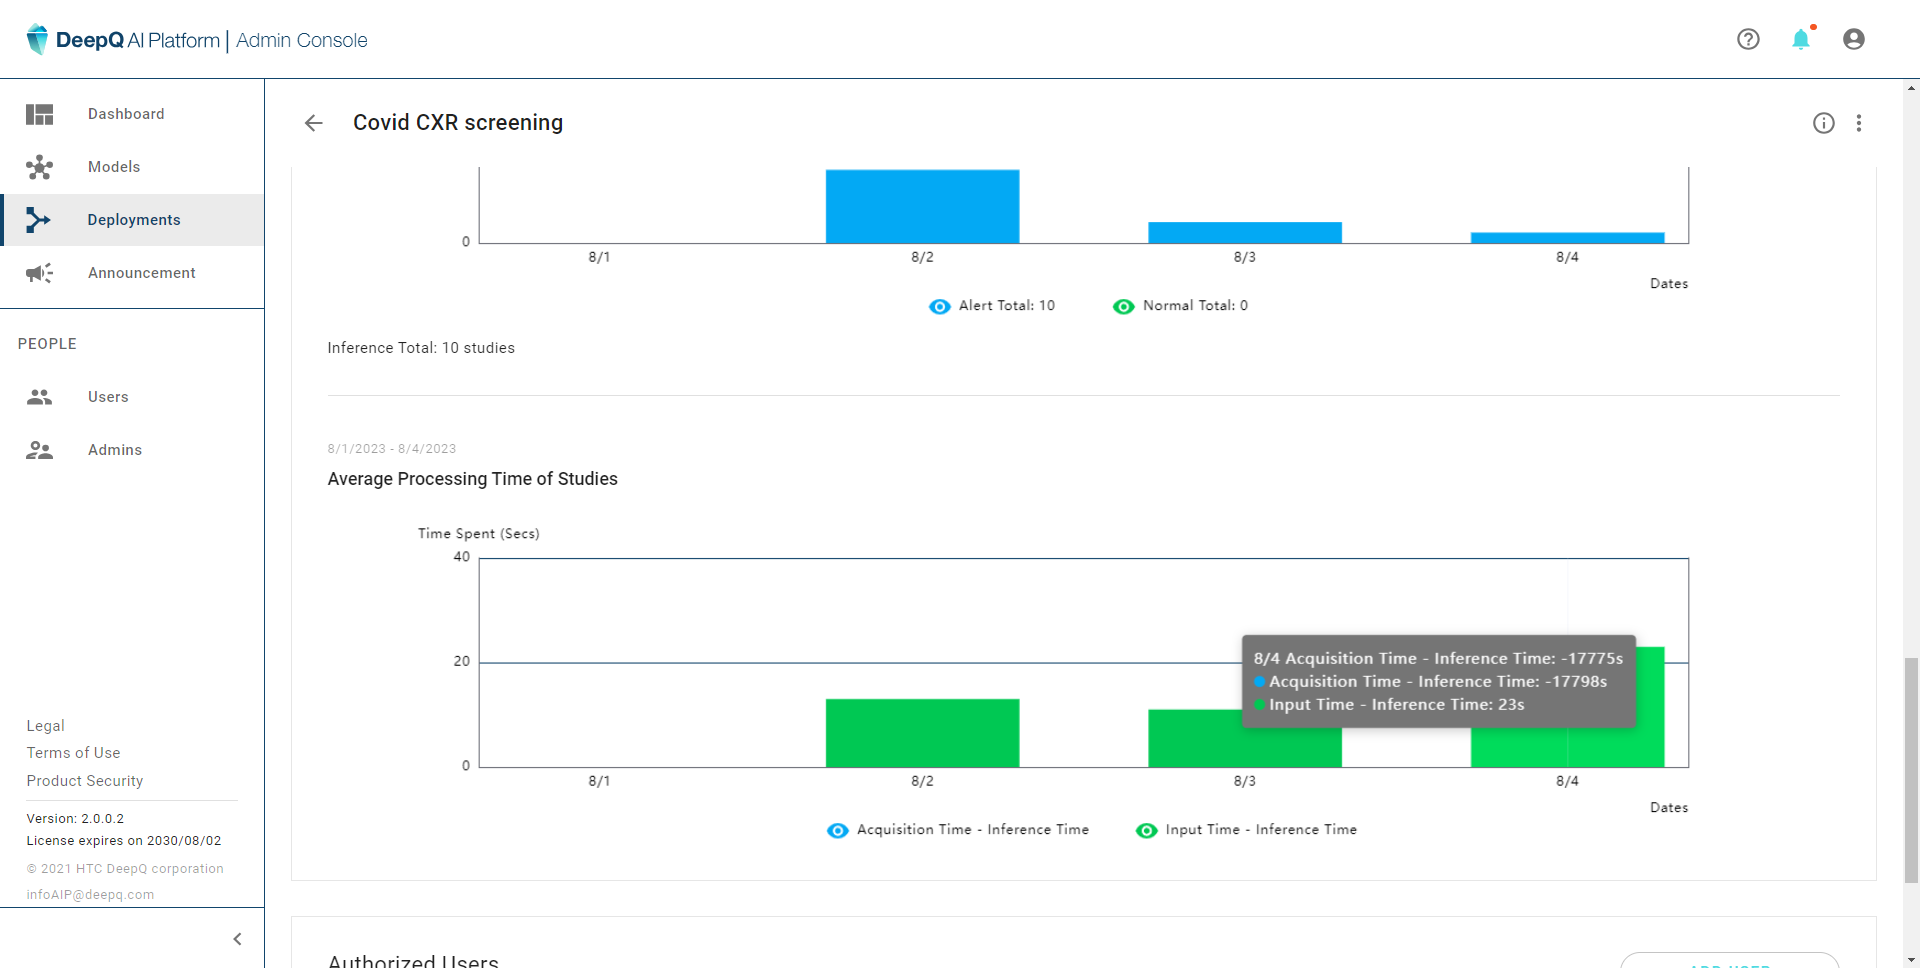Open the Terms of Use link
This screenshot has height=968, width=1920.
(73, 753)
